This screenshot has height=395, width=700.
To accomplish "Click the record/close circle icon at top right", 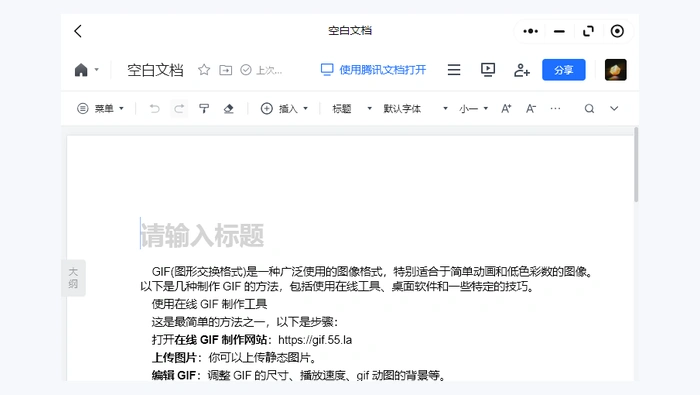I will pyautogui.click(x=617, y=31).
